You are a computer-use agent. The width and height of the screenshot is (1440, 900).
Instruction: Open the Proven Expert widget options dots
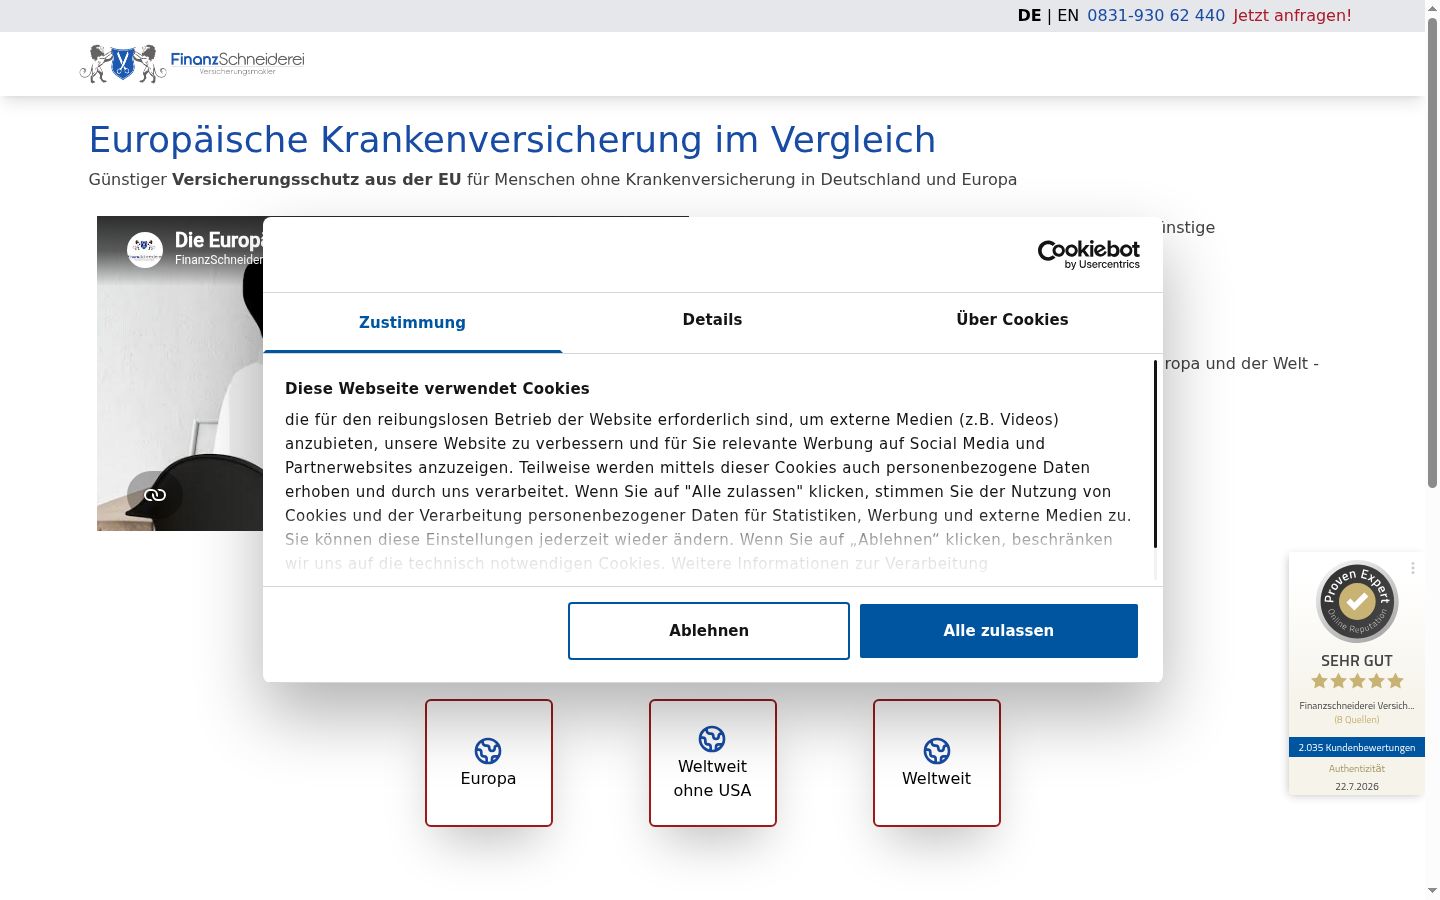coord(1413,568)
